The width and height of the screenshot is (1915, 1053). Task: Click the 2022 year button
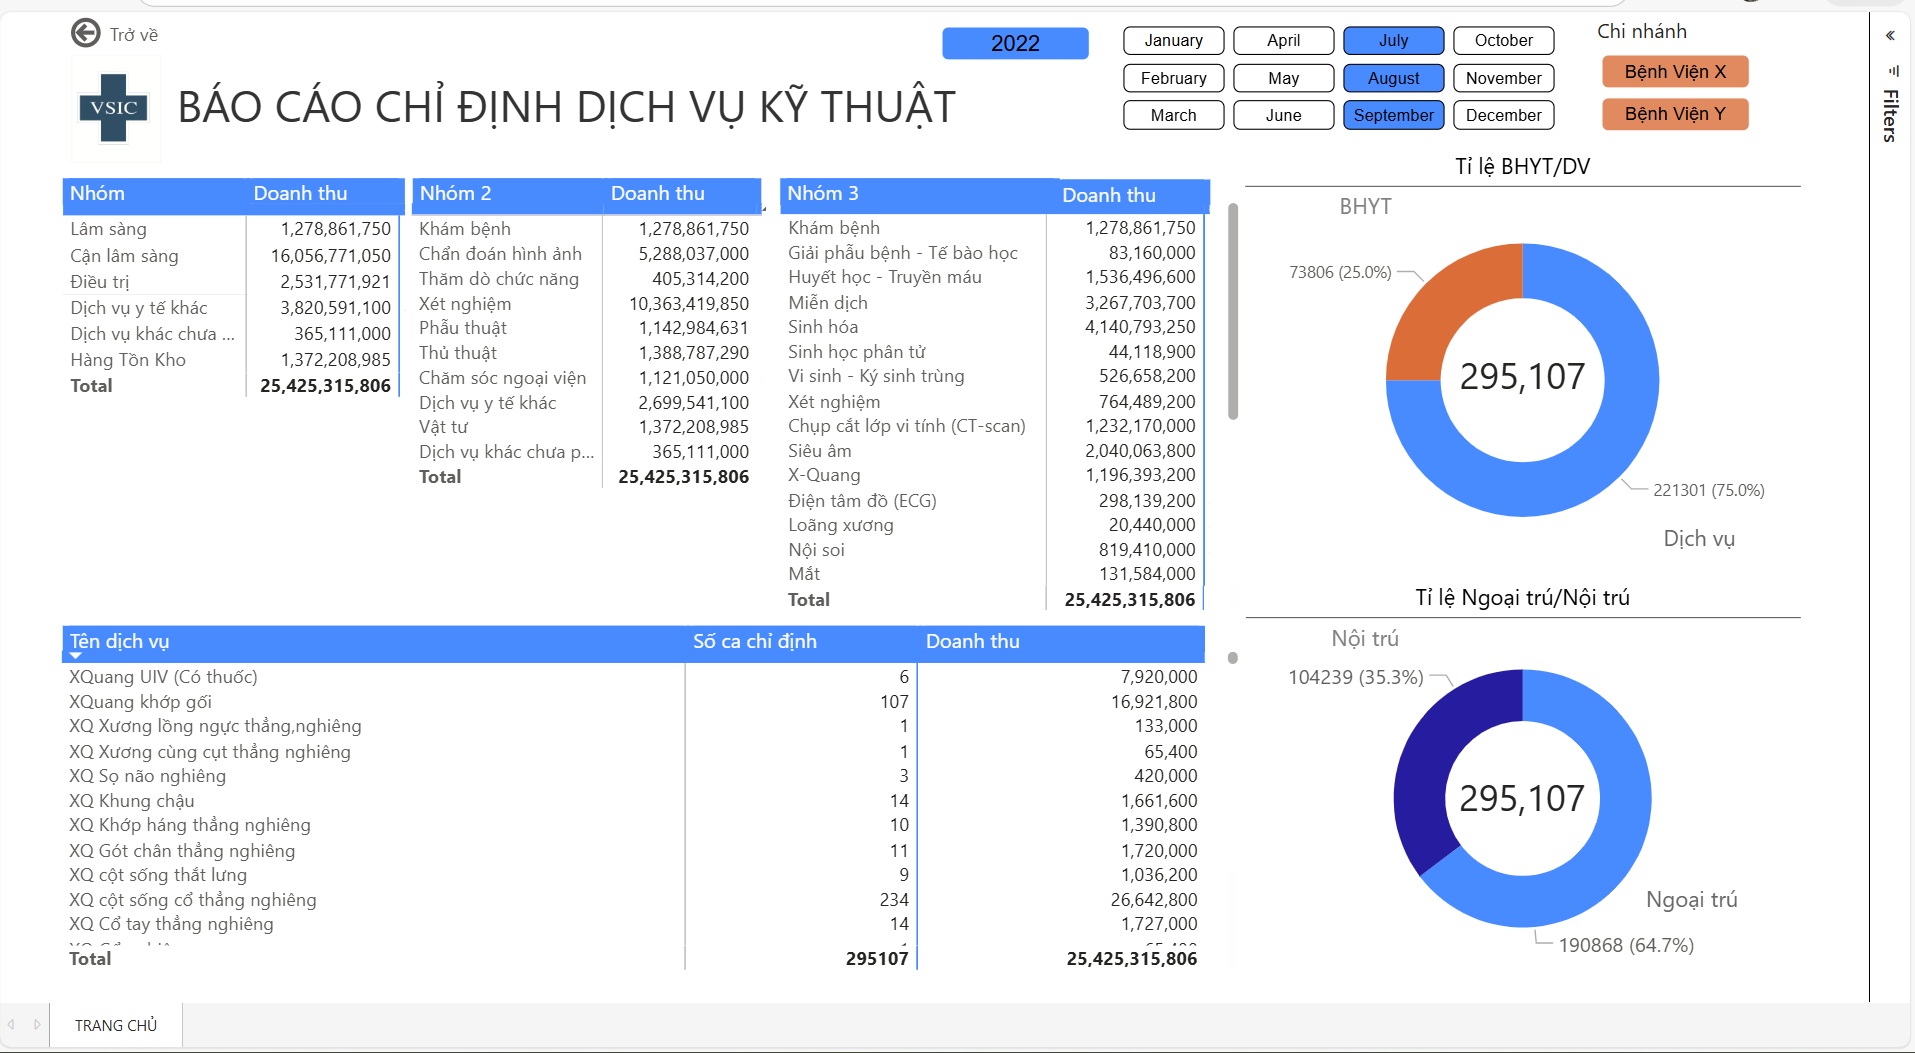(x=1014, y=43)
